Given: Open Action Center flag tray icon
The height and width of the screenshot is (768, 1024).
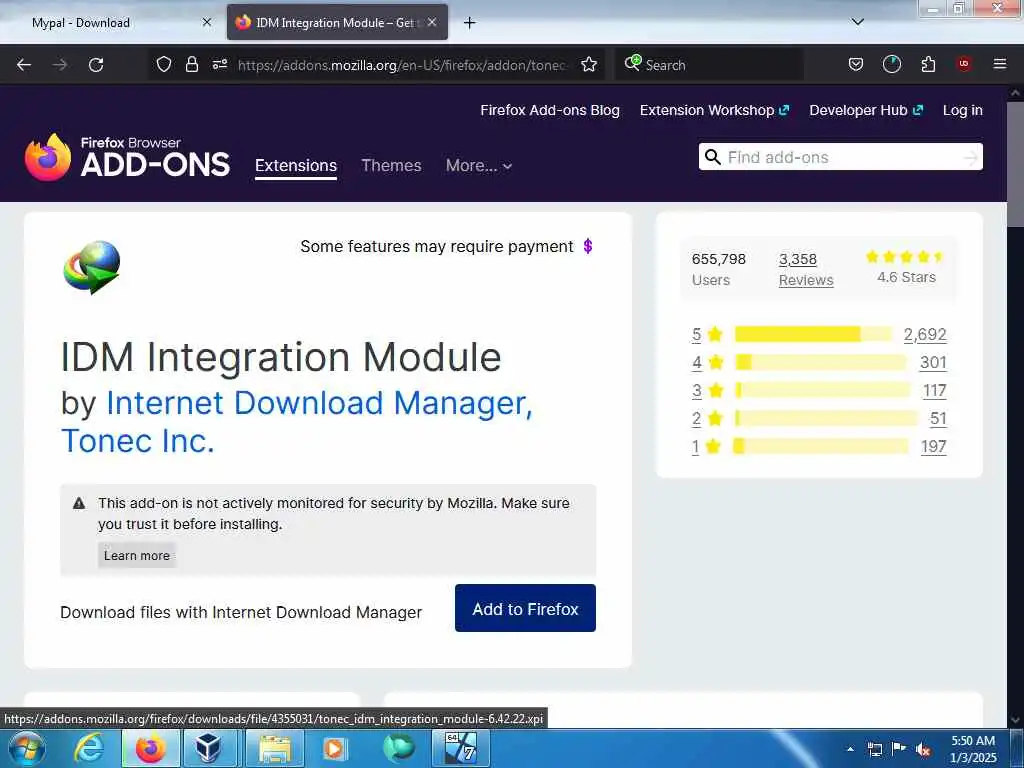Looking at the screenshot, I should [x=899, y=749].
